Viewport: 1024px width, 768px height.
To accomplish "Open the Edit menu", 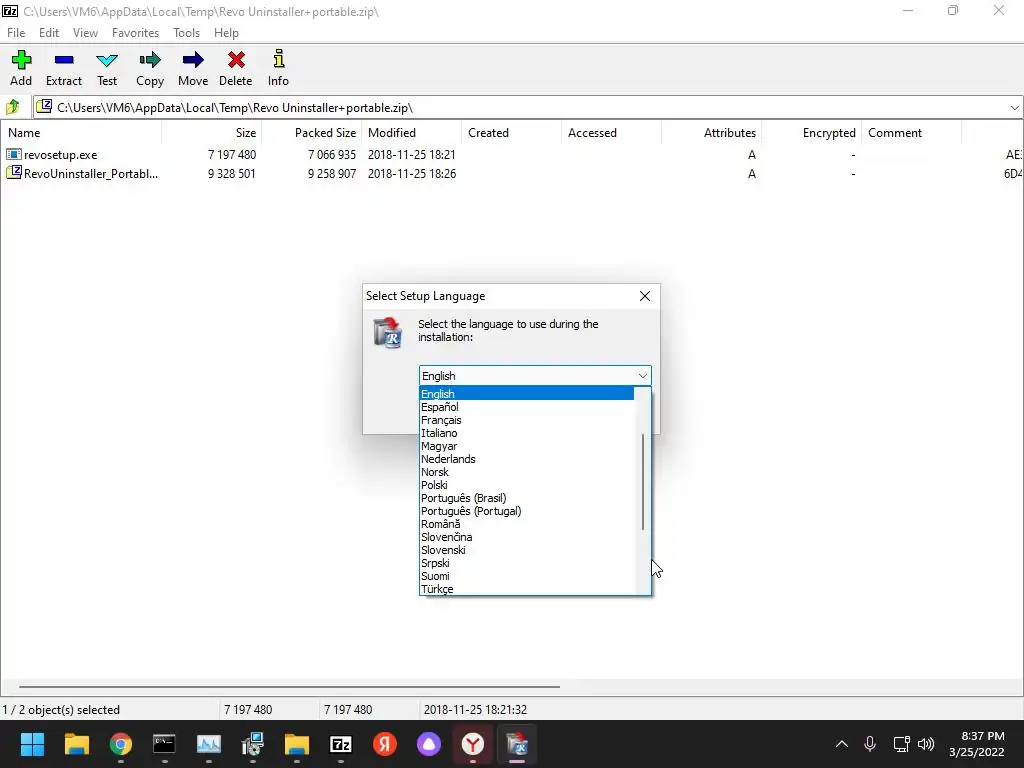I will 49,33.
